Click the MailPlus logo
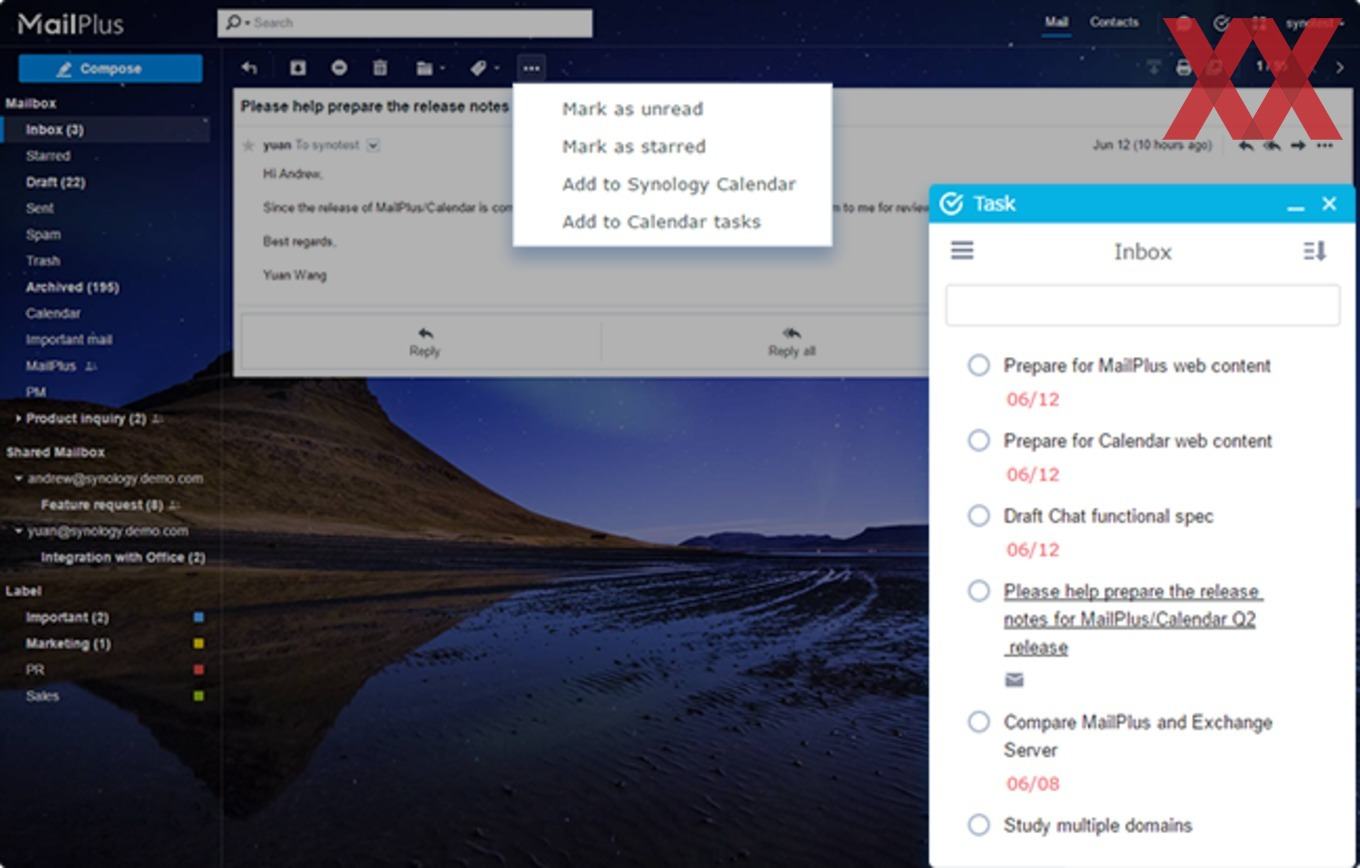This screenshot has width=1360, height=868. [x=71, y=23]
